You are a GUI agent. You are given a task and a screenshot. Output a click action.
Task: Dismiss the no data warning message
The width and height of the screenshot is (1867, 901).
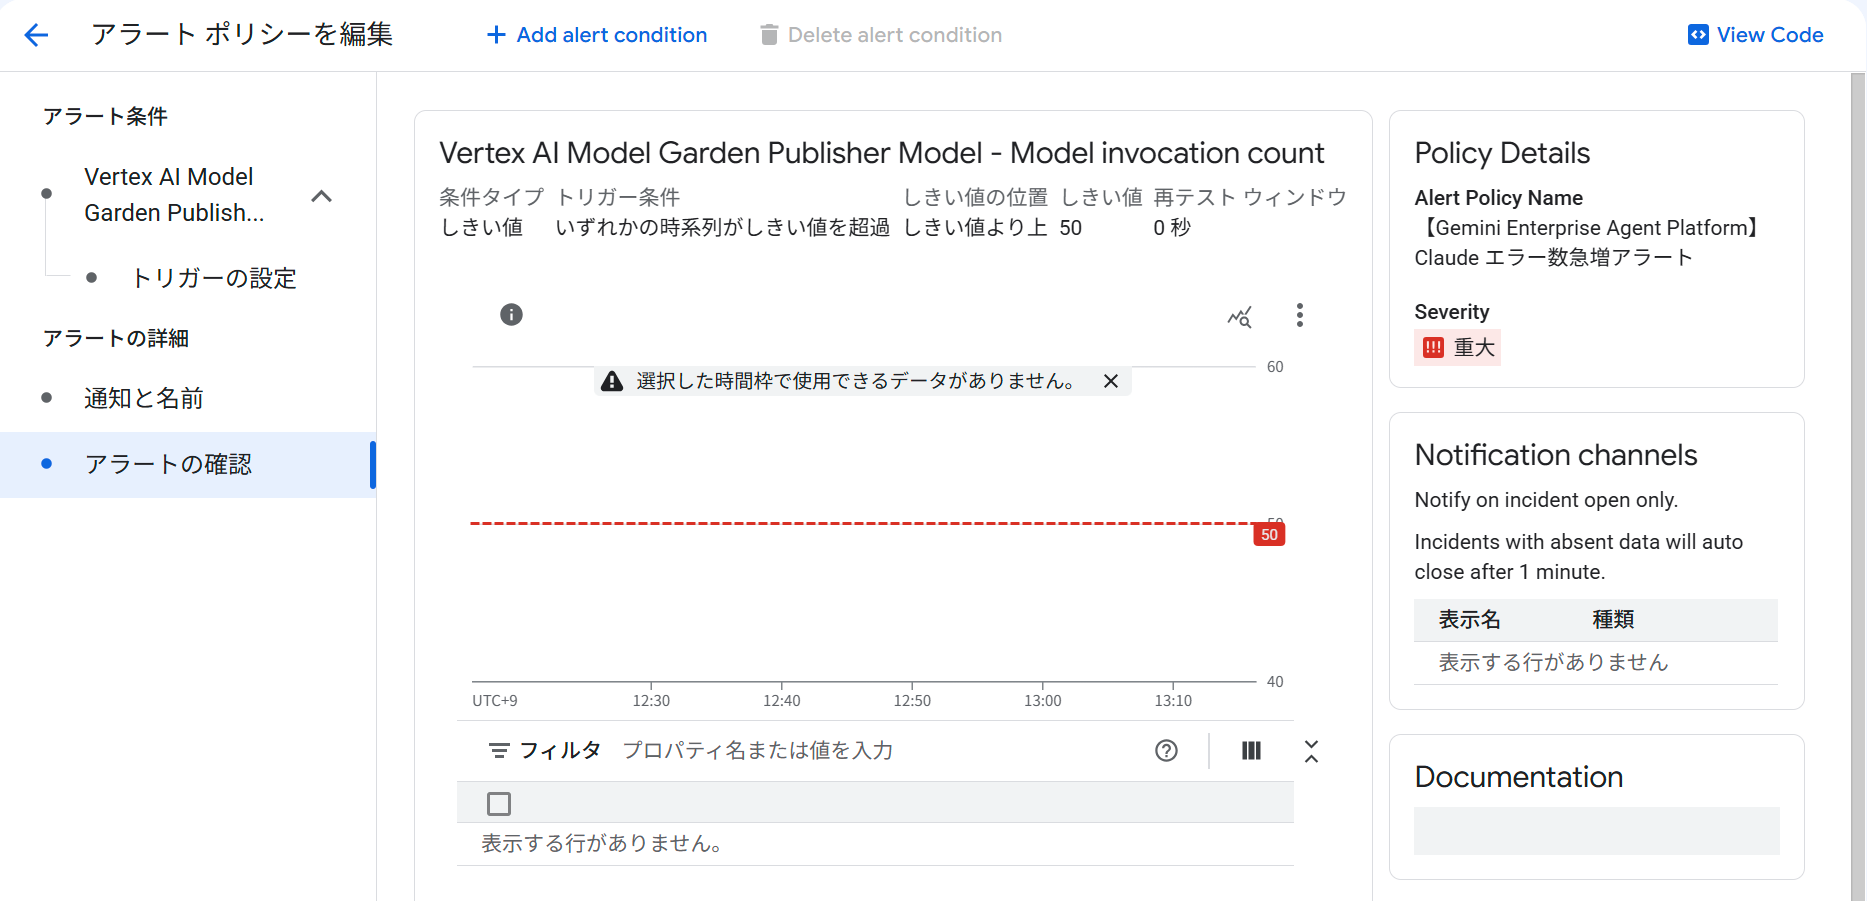coord(1111,381)
